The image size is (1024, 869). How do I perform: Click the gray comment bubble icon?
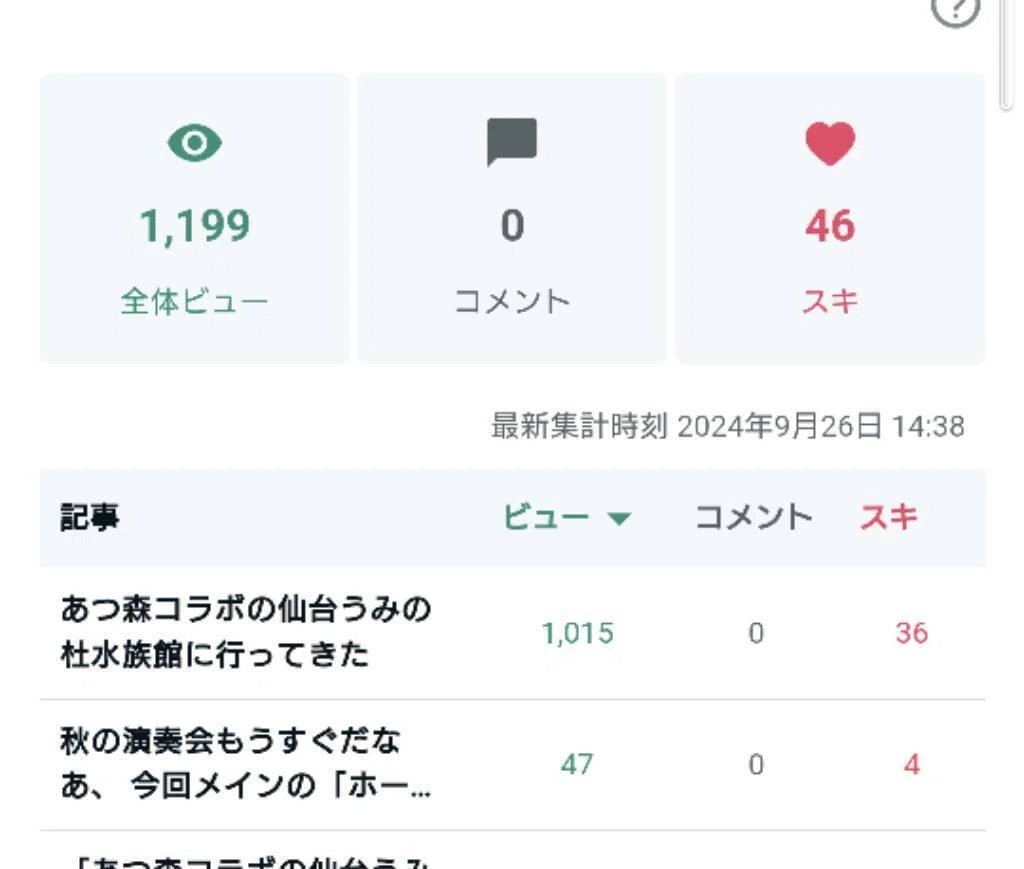[512, 142]
